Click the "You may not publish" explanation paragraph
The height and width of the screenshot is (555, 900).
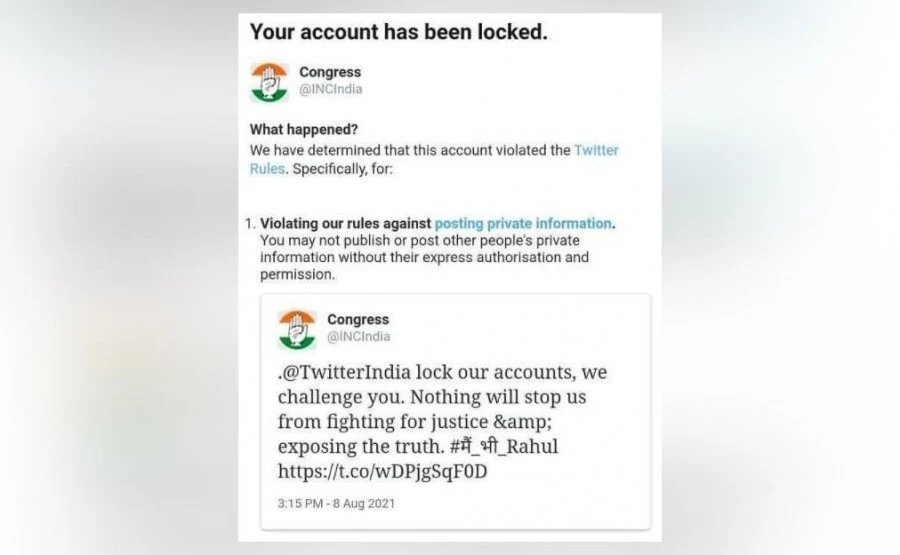point(420,249)
